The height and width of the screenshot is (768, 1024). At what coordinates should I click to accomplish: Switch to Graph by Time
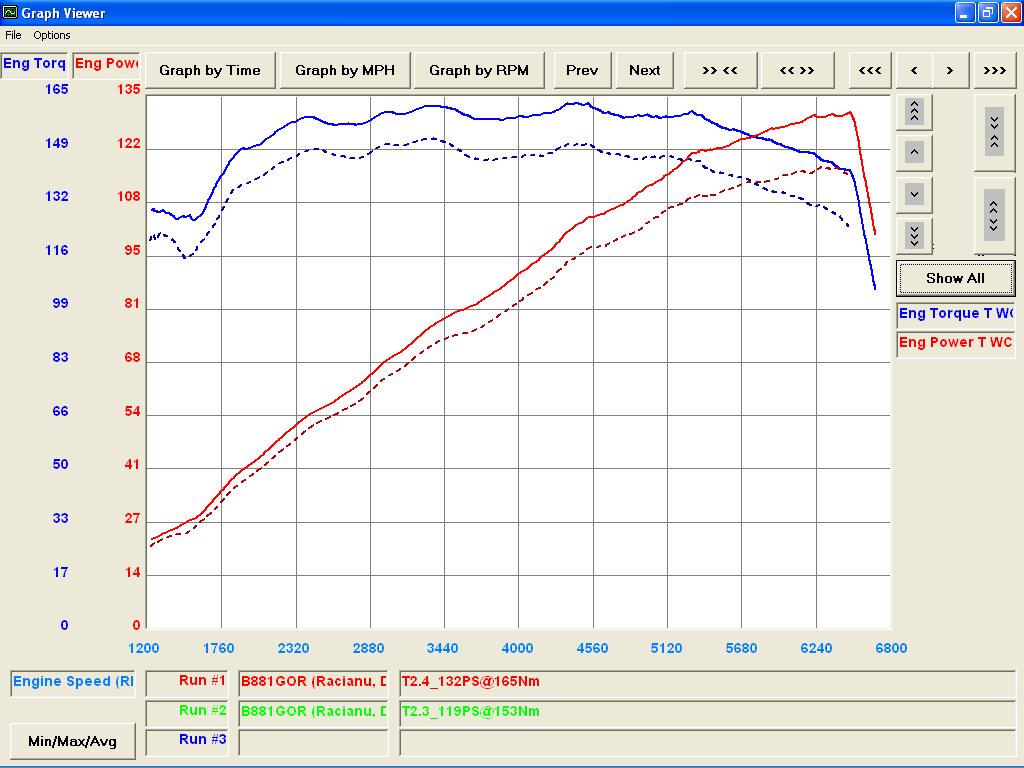[210, 71]
